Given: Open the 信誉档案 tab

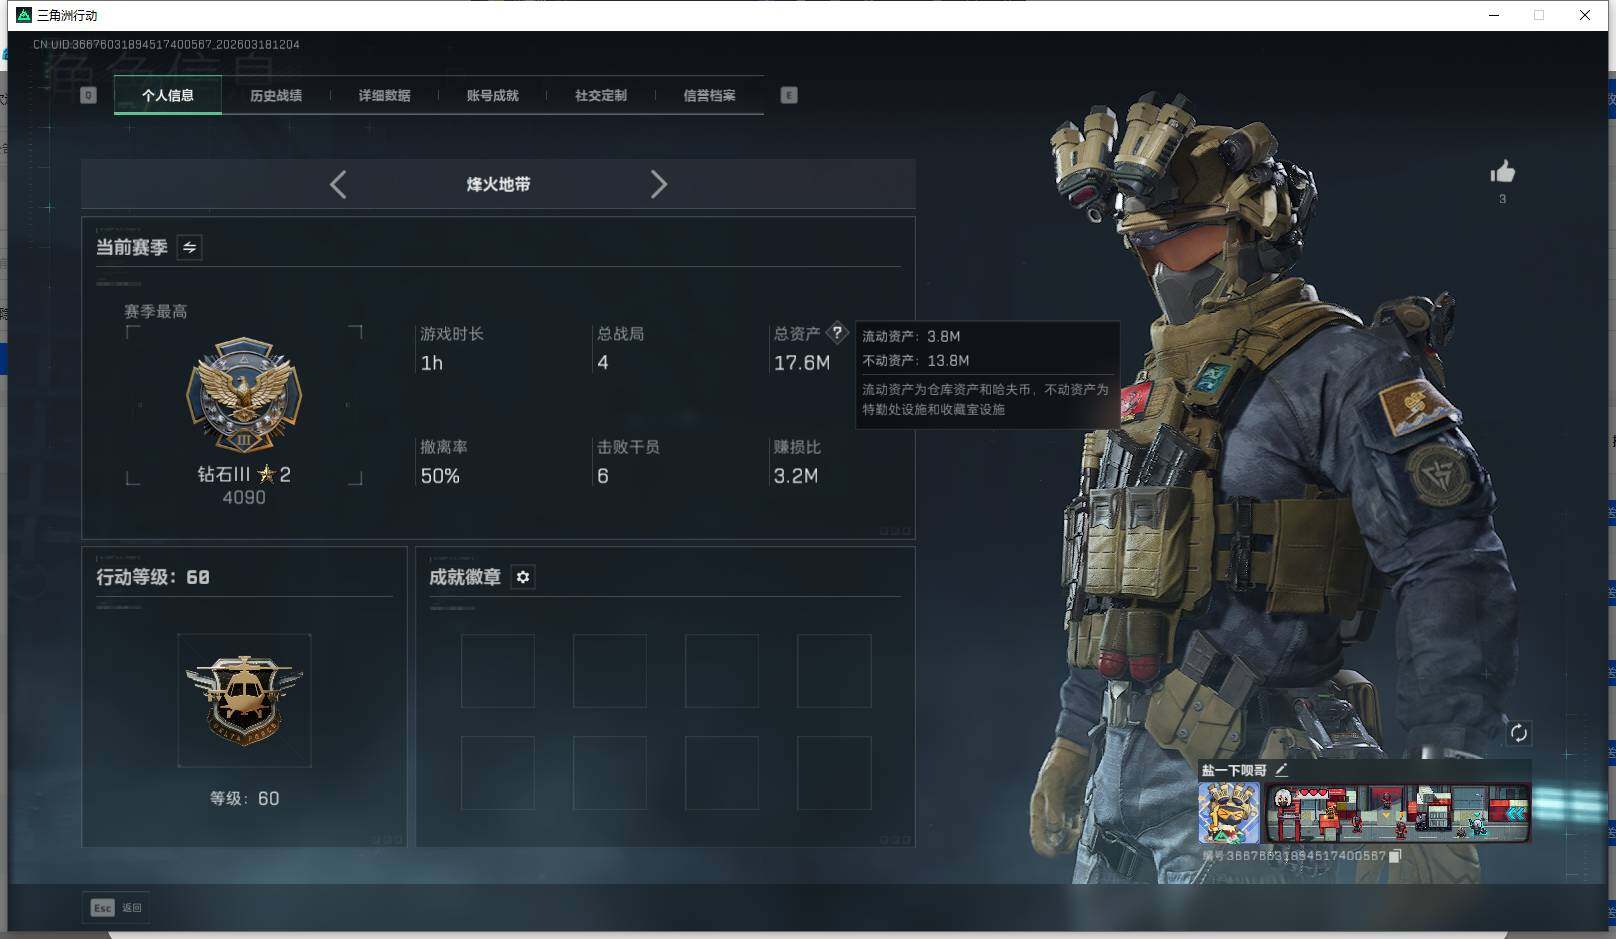Looking at the screenshot, I should (x=708, y=95).
